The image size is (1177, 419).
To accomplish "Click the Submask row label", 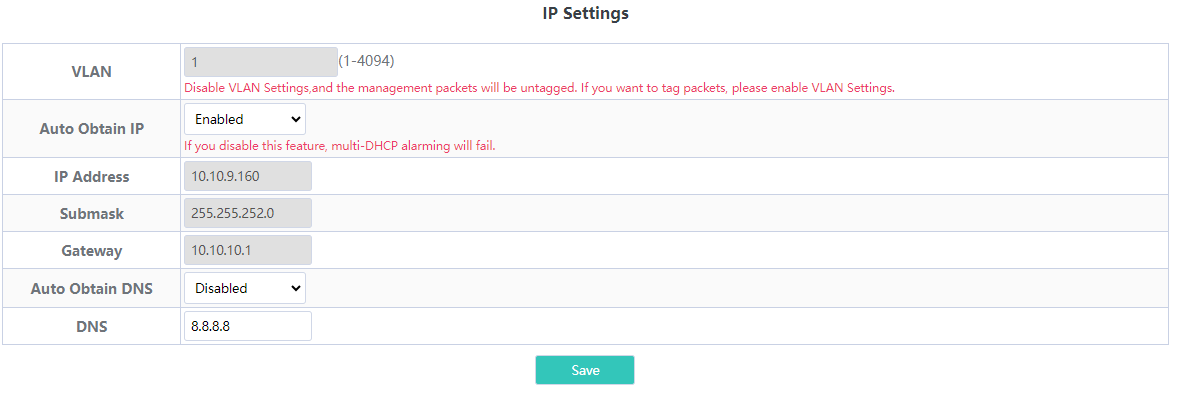I will 92,214.
